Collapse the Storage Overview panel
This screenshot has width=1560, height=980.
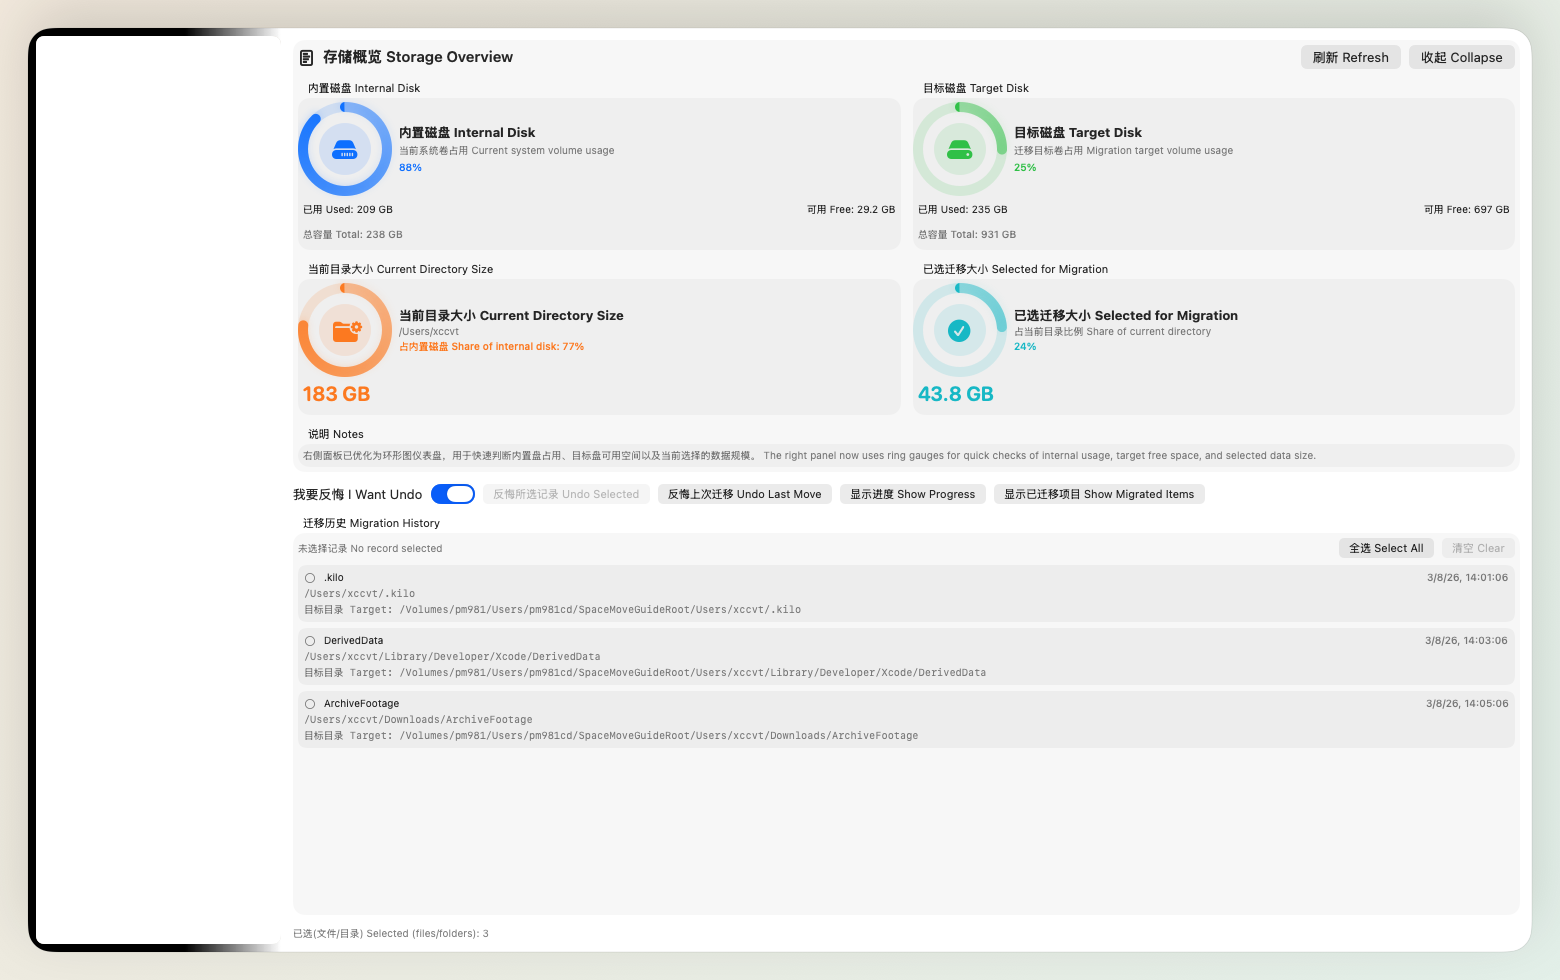pos(1461,58)
